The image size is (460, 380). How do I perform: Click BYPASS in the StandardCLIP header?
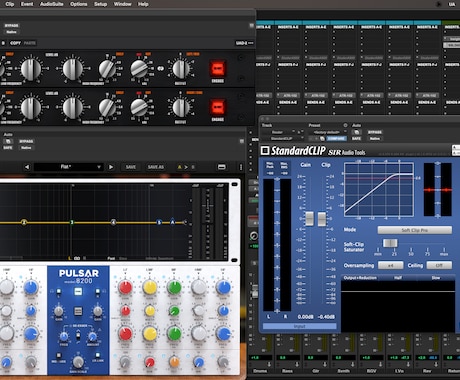point(375,132)
